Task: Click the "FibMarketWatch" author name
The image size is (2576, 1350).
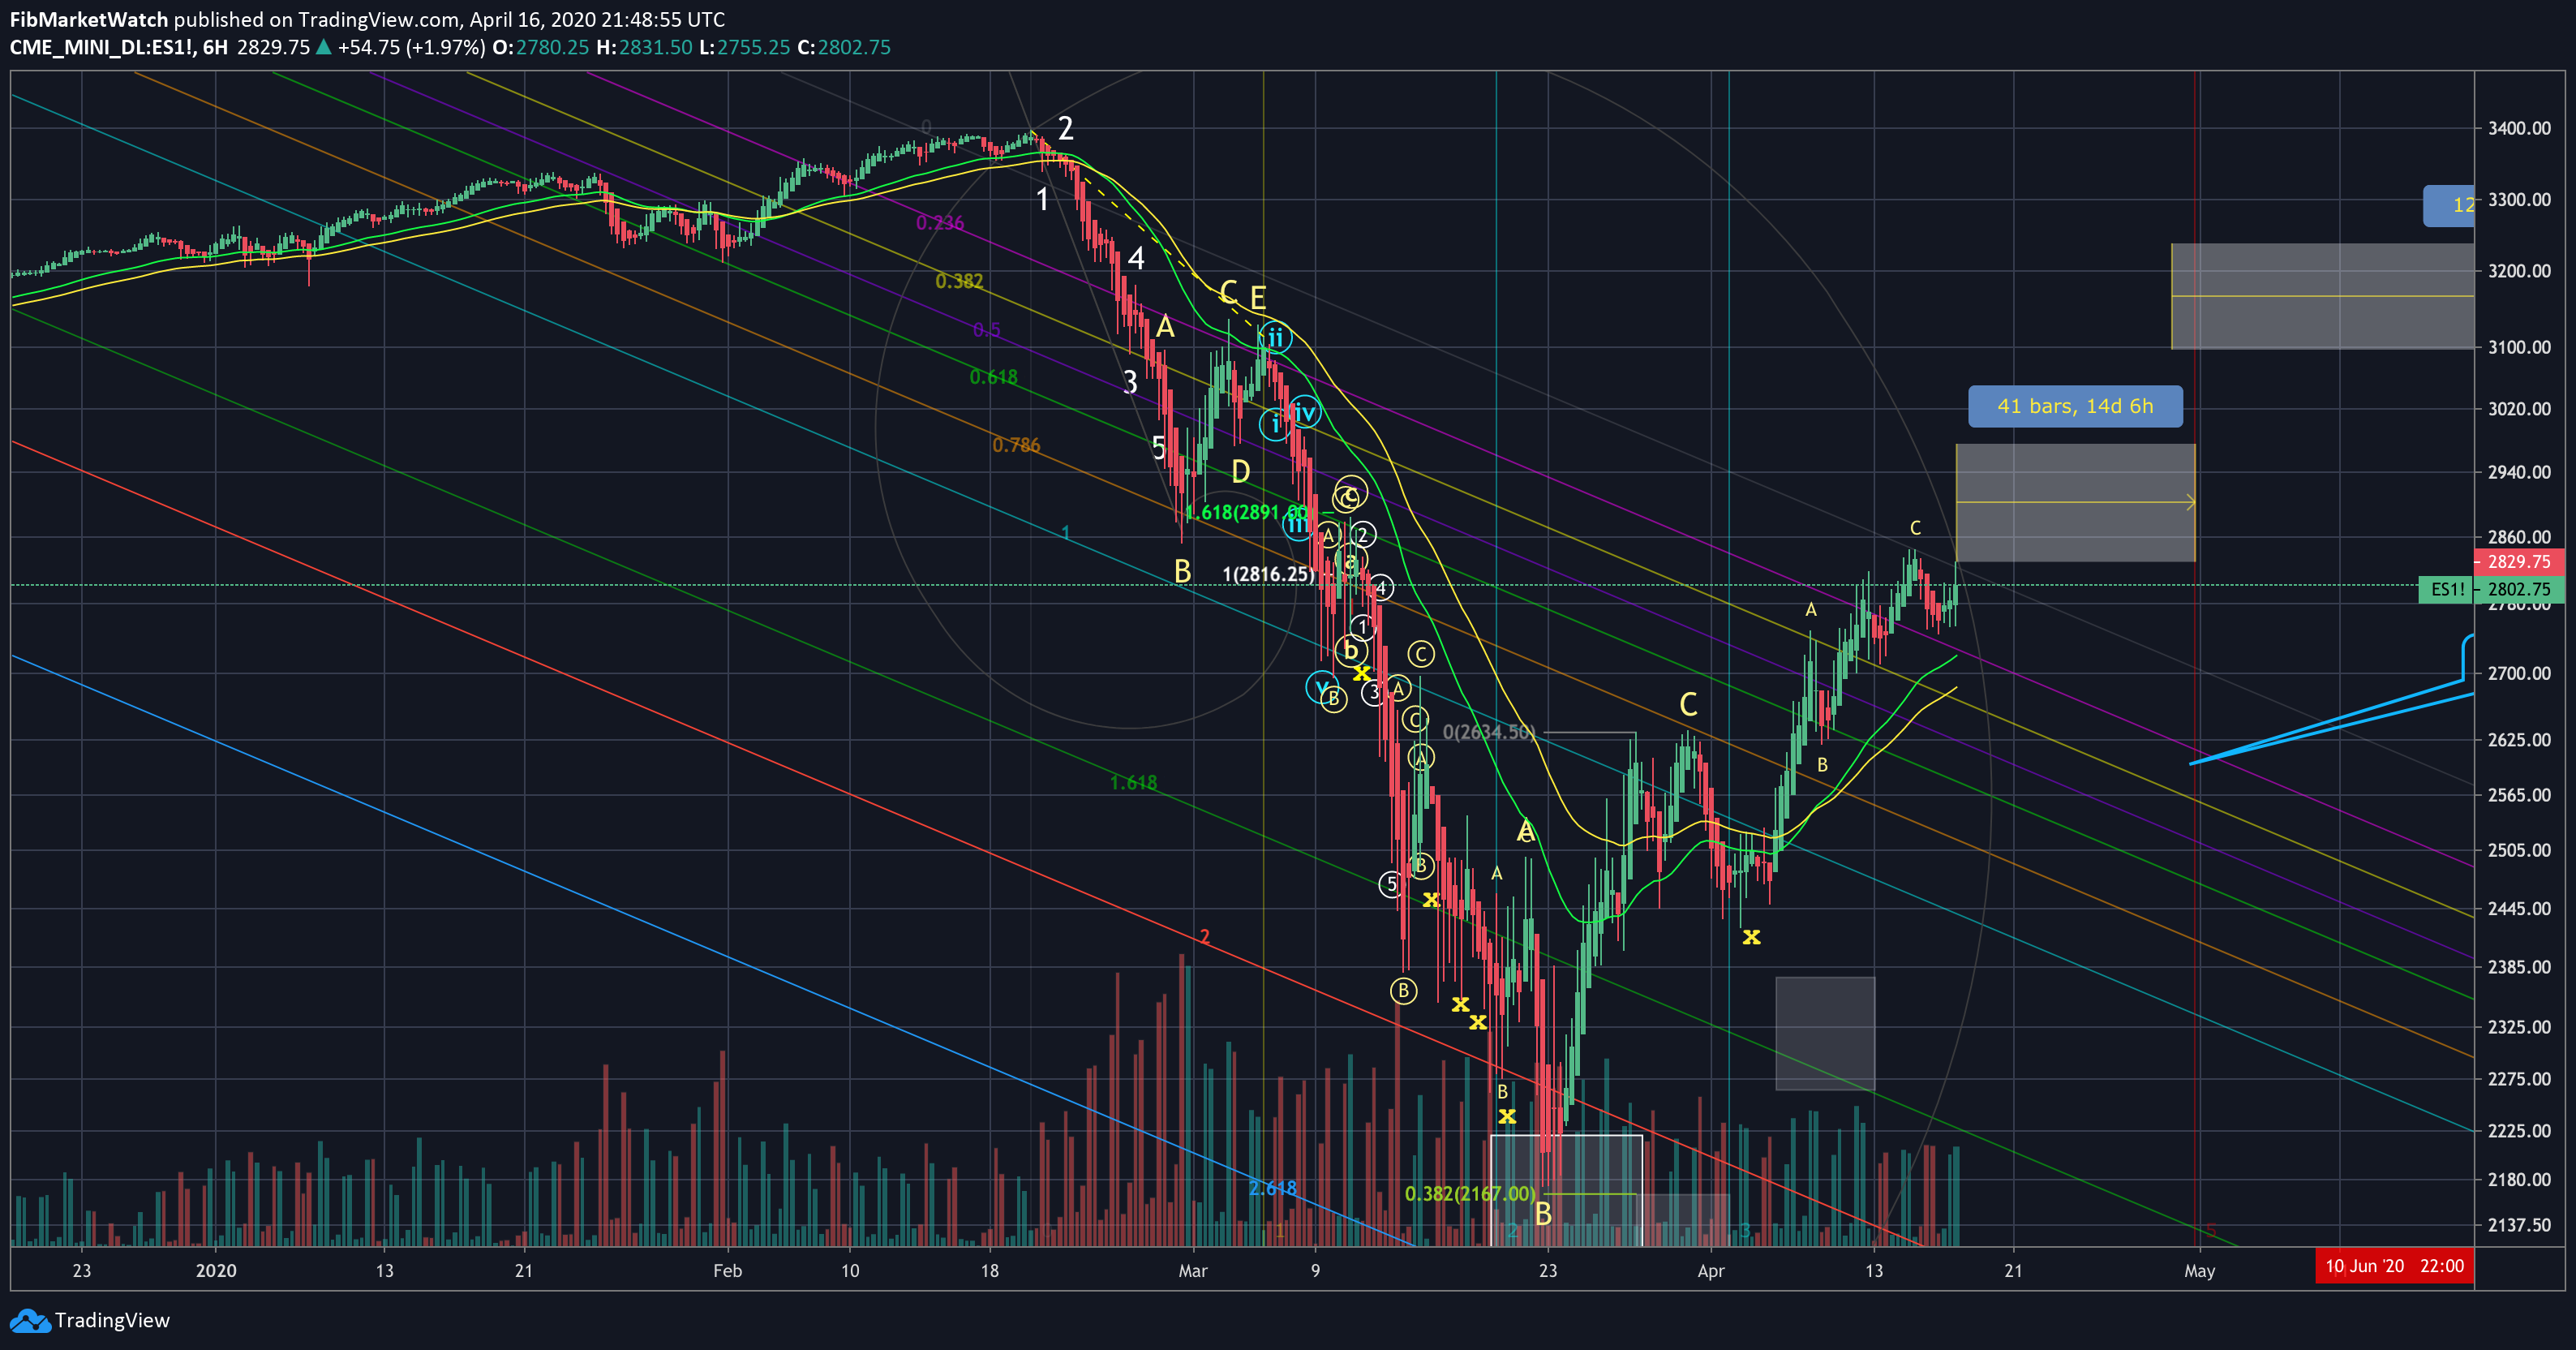Action: click(x=89, y=19)
